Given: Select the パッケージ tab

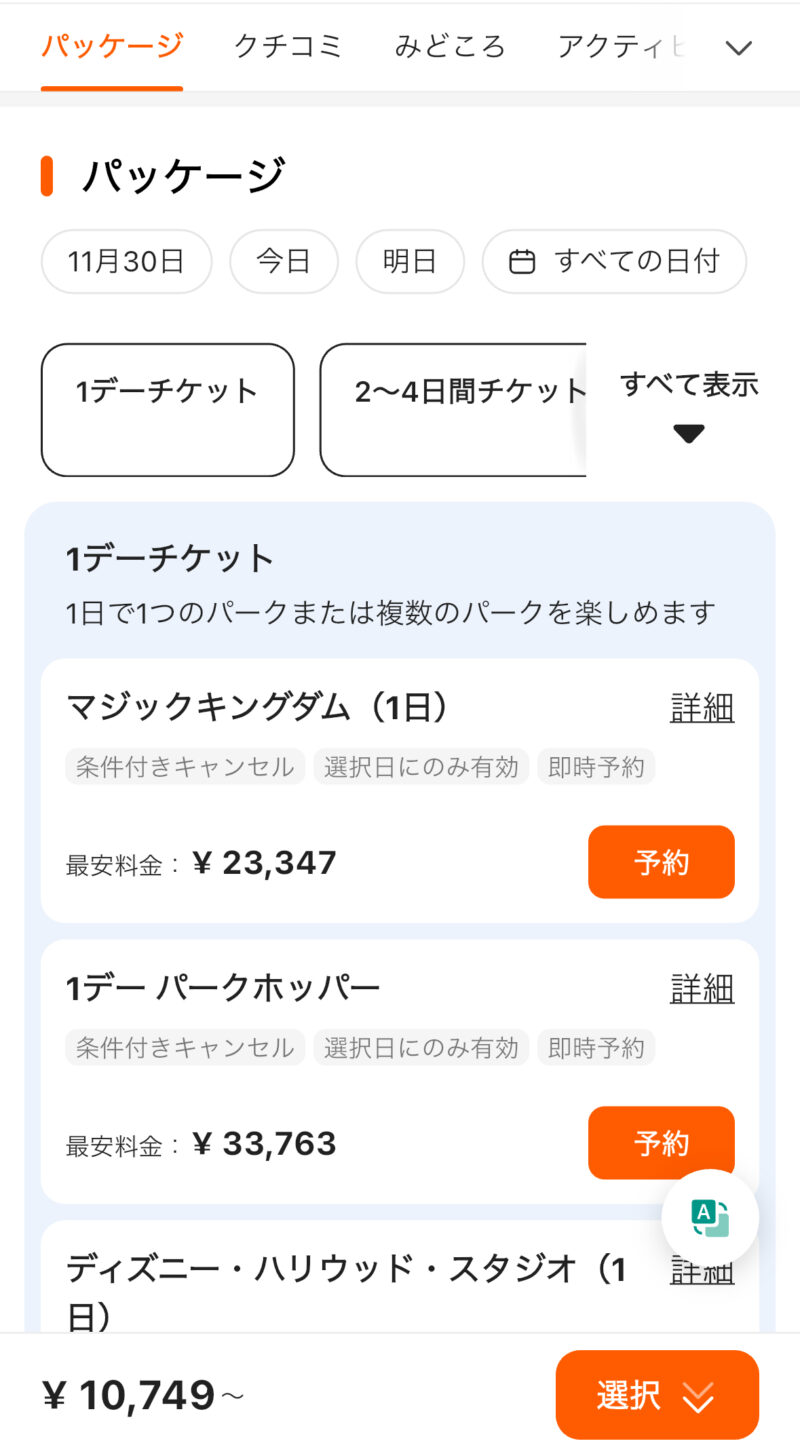Looking at the screenshot, I should 112,46.
